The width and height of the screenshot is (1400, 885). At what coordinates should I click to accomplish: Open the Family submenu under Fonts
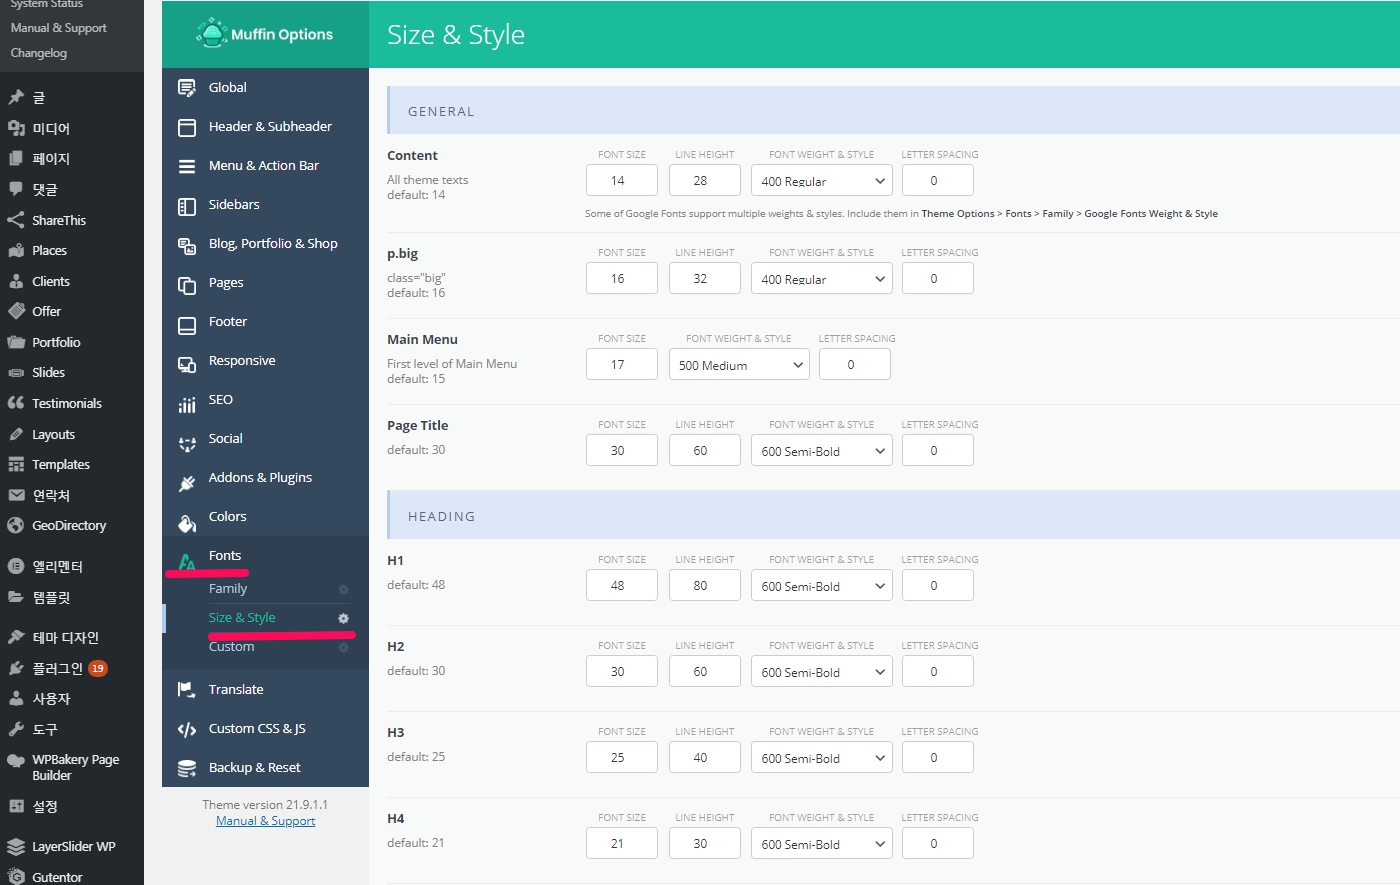228,589
